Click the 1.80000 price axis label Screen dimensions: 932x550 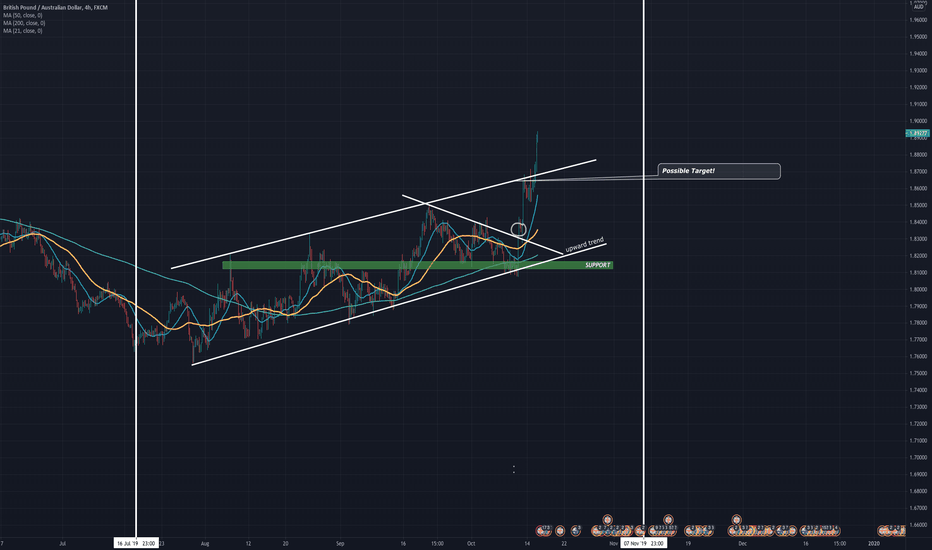[918, 290]
